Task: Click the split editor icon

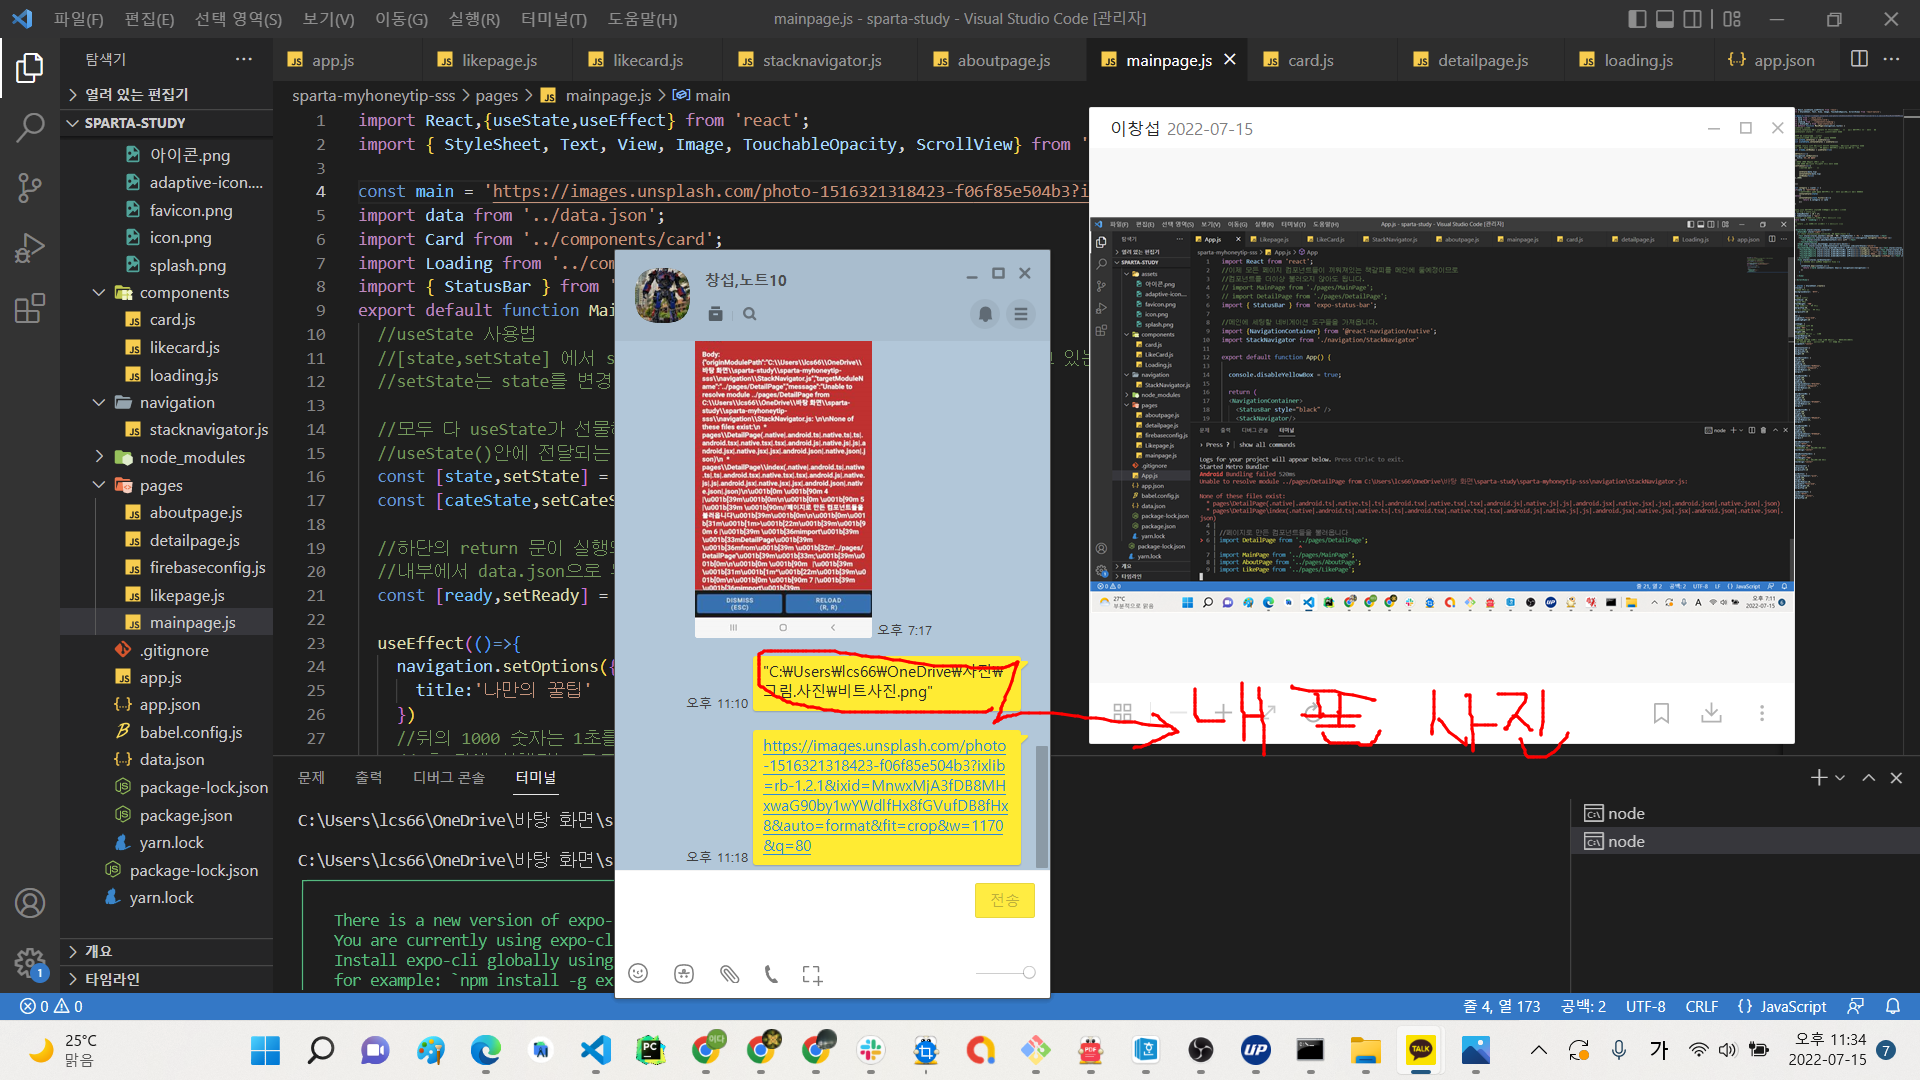Action: click(x=1859, y=59)
